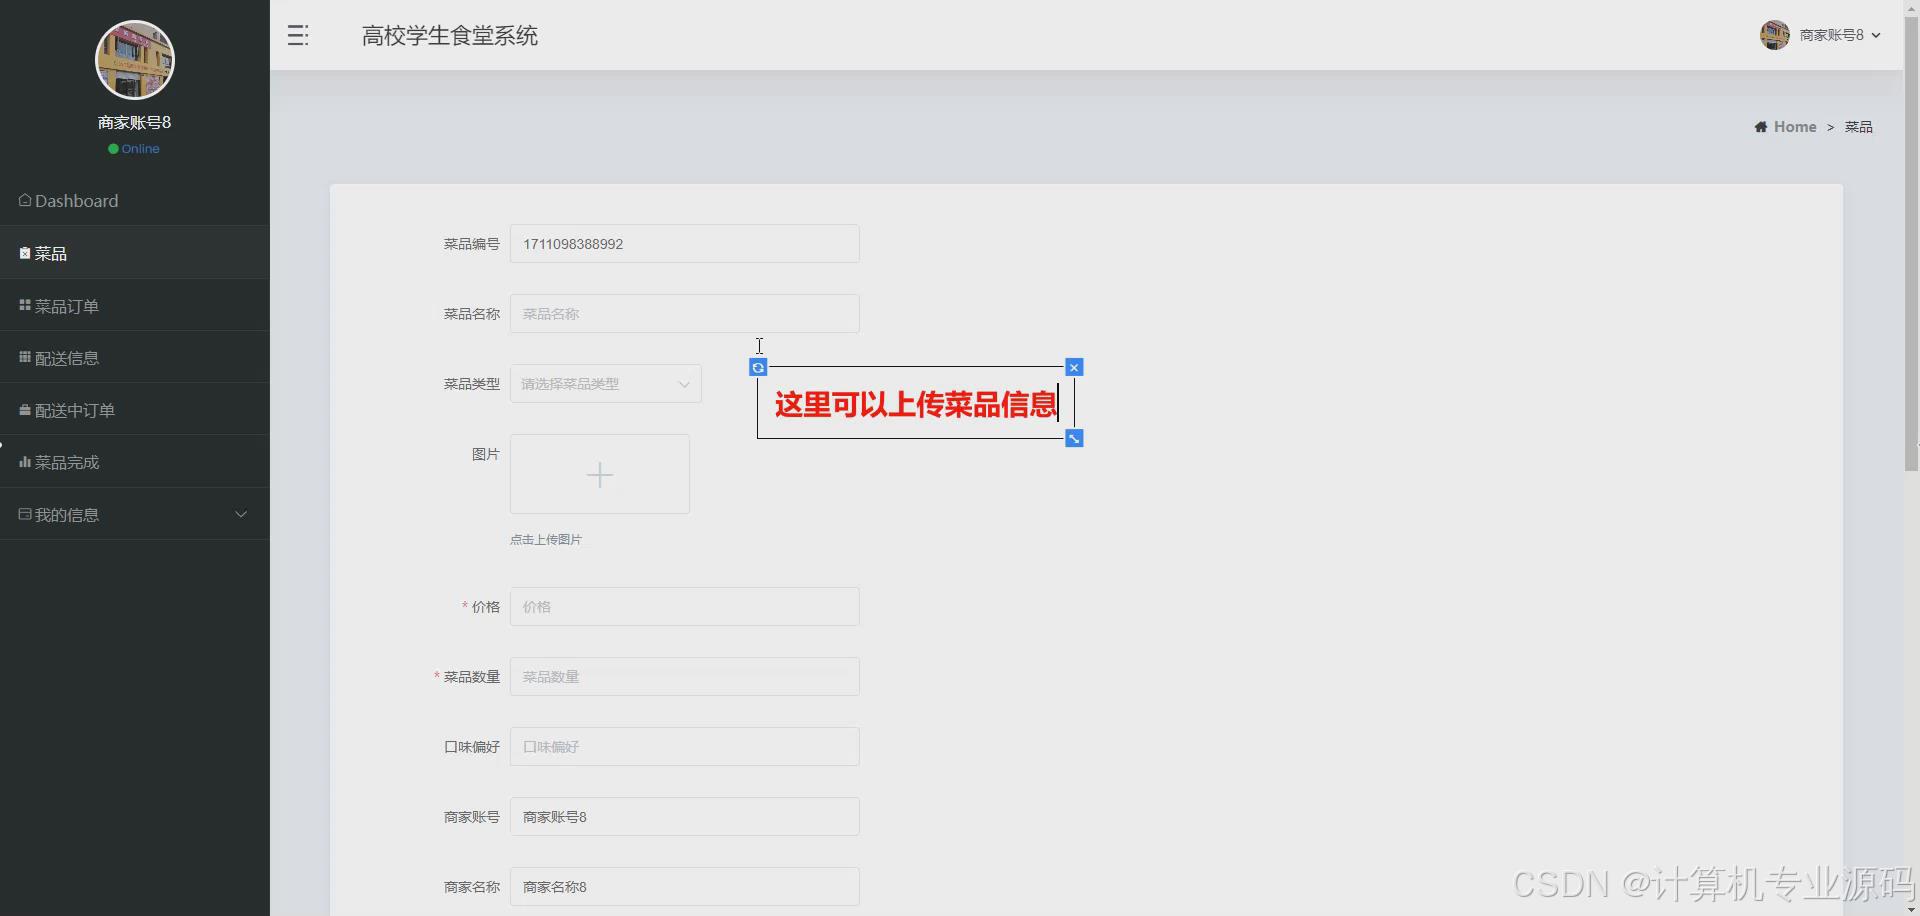Click the Home breadcrumb house icon
Viewport: 1920px width, 916px height.
coord(1759,126)
